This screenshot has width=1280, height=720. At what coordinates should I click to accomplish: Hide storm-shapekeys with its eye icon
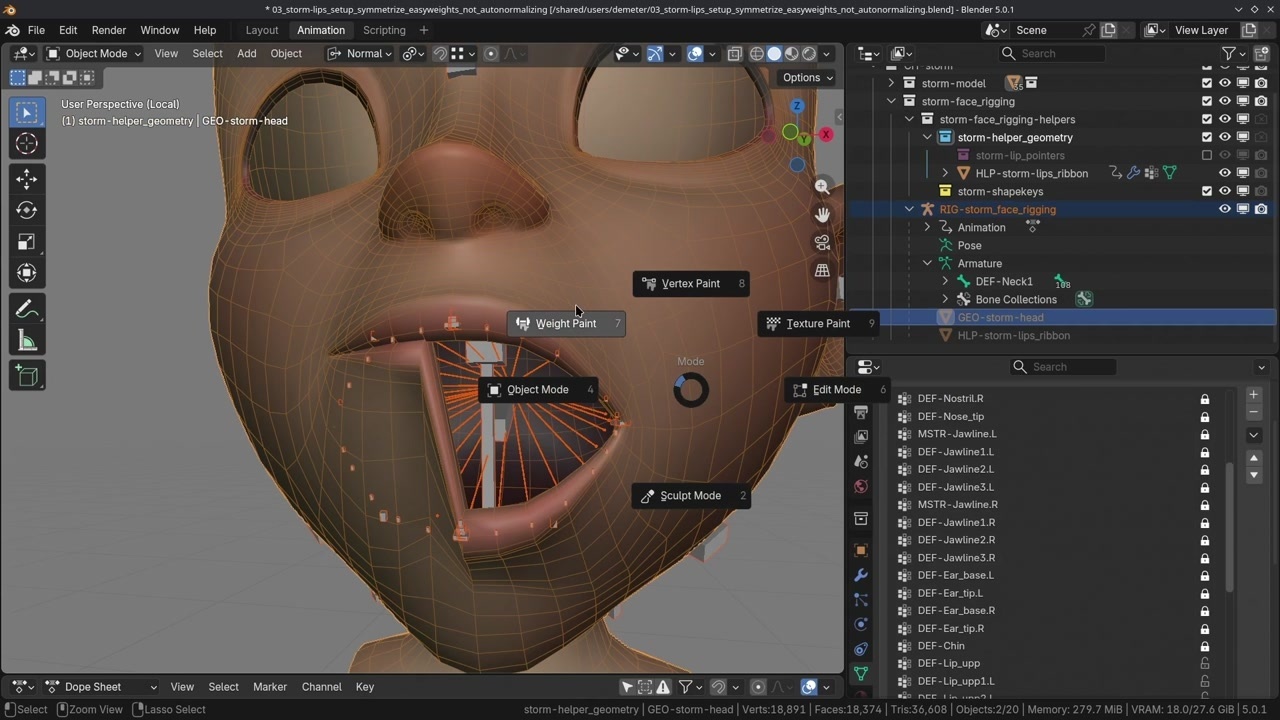click(1224, 192)
